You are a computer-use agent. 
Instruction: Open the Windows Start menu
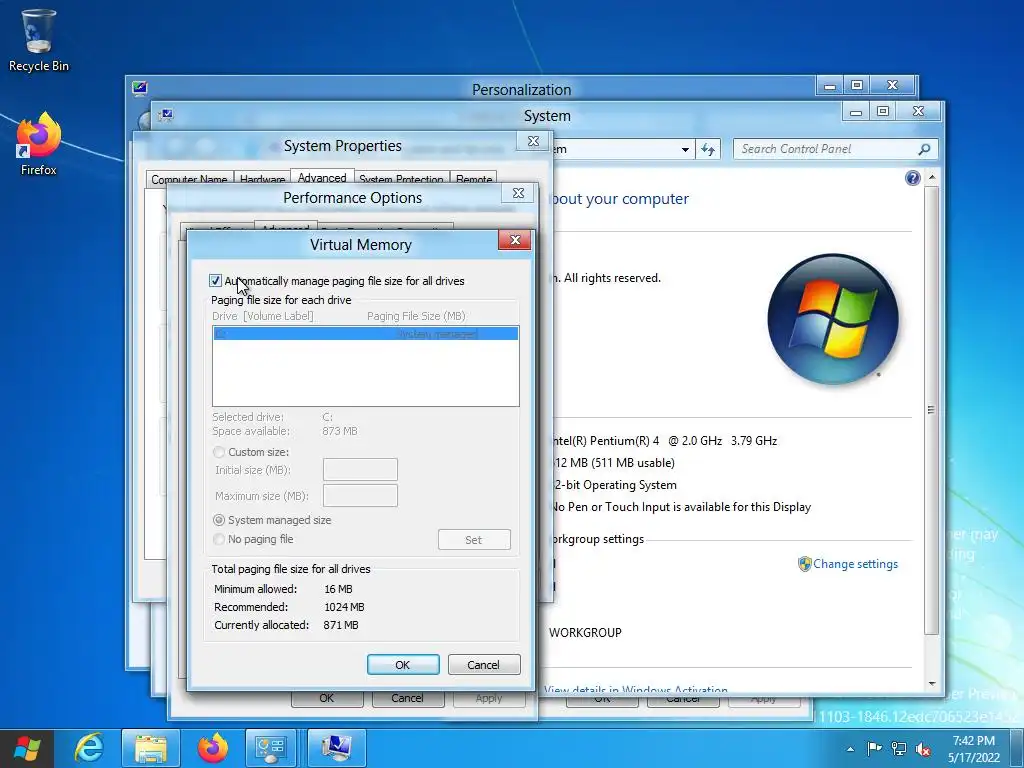pyautogui.click(x=27, y=748)
